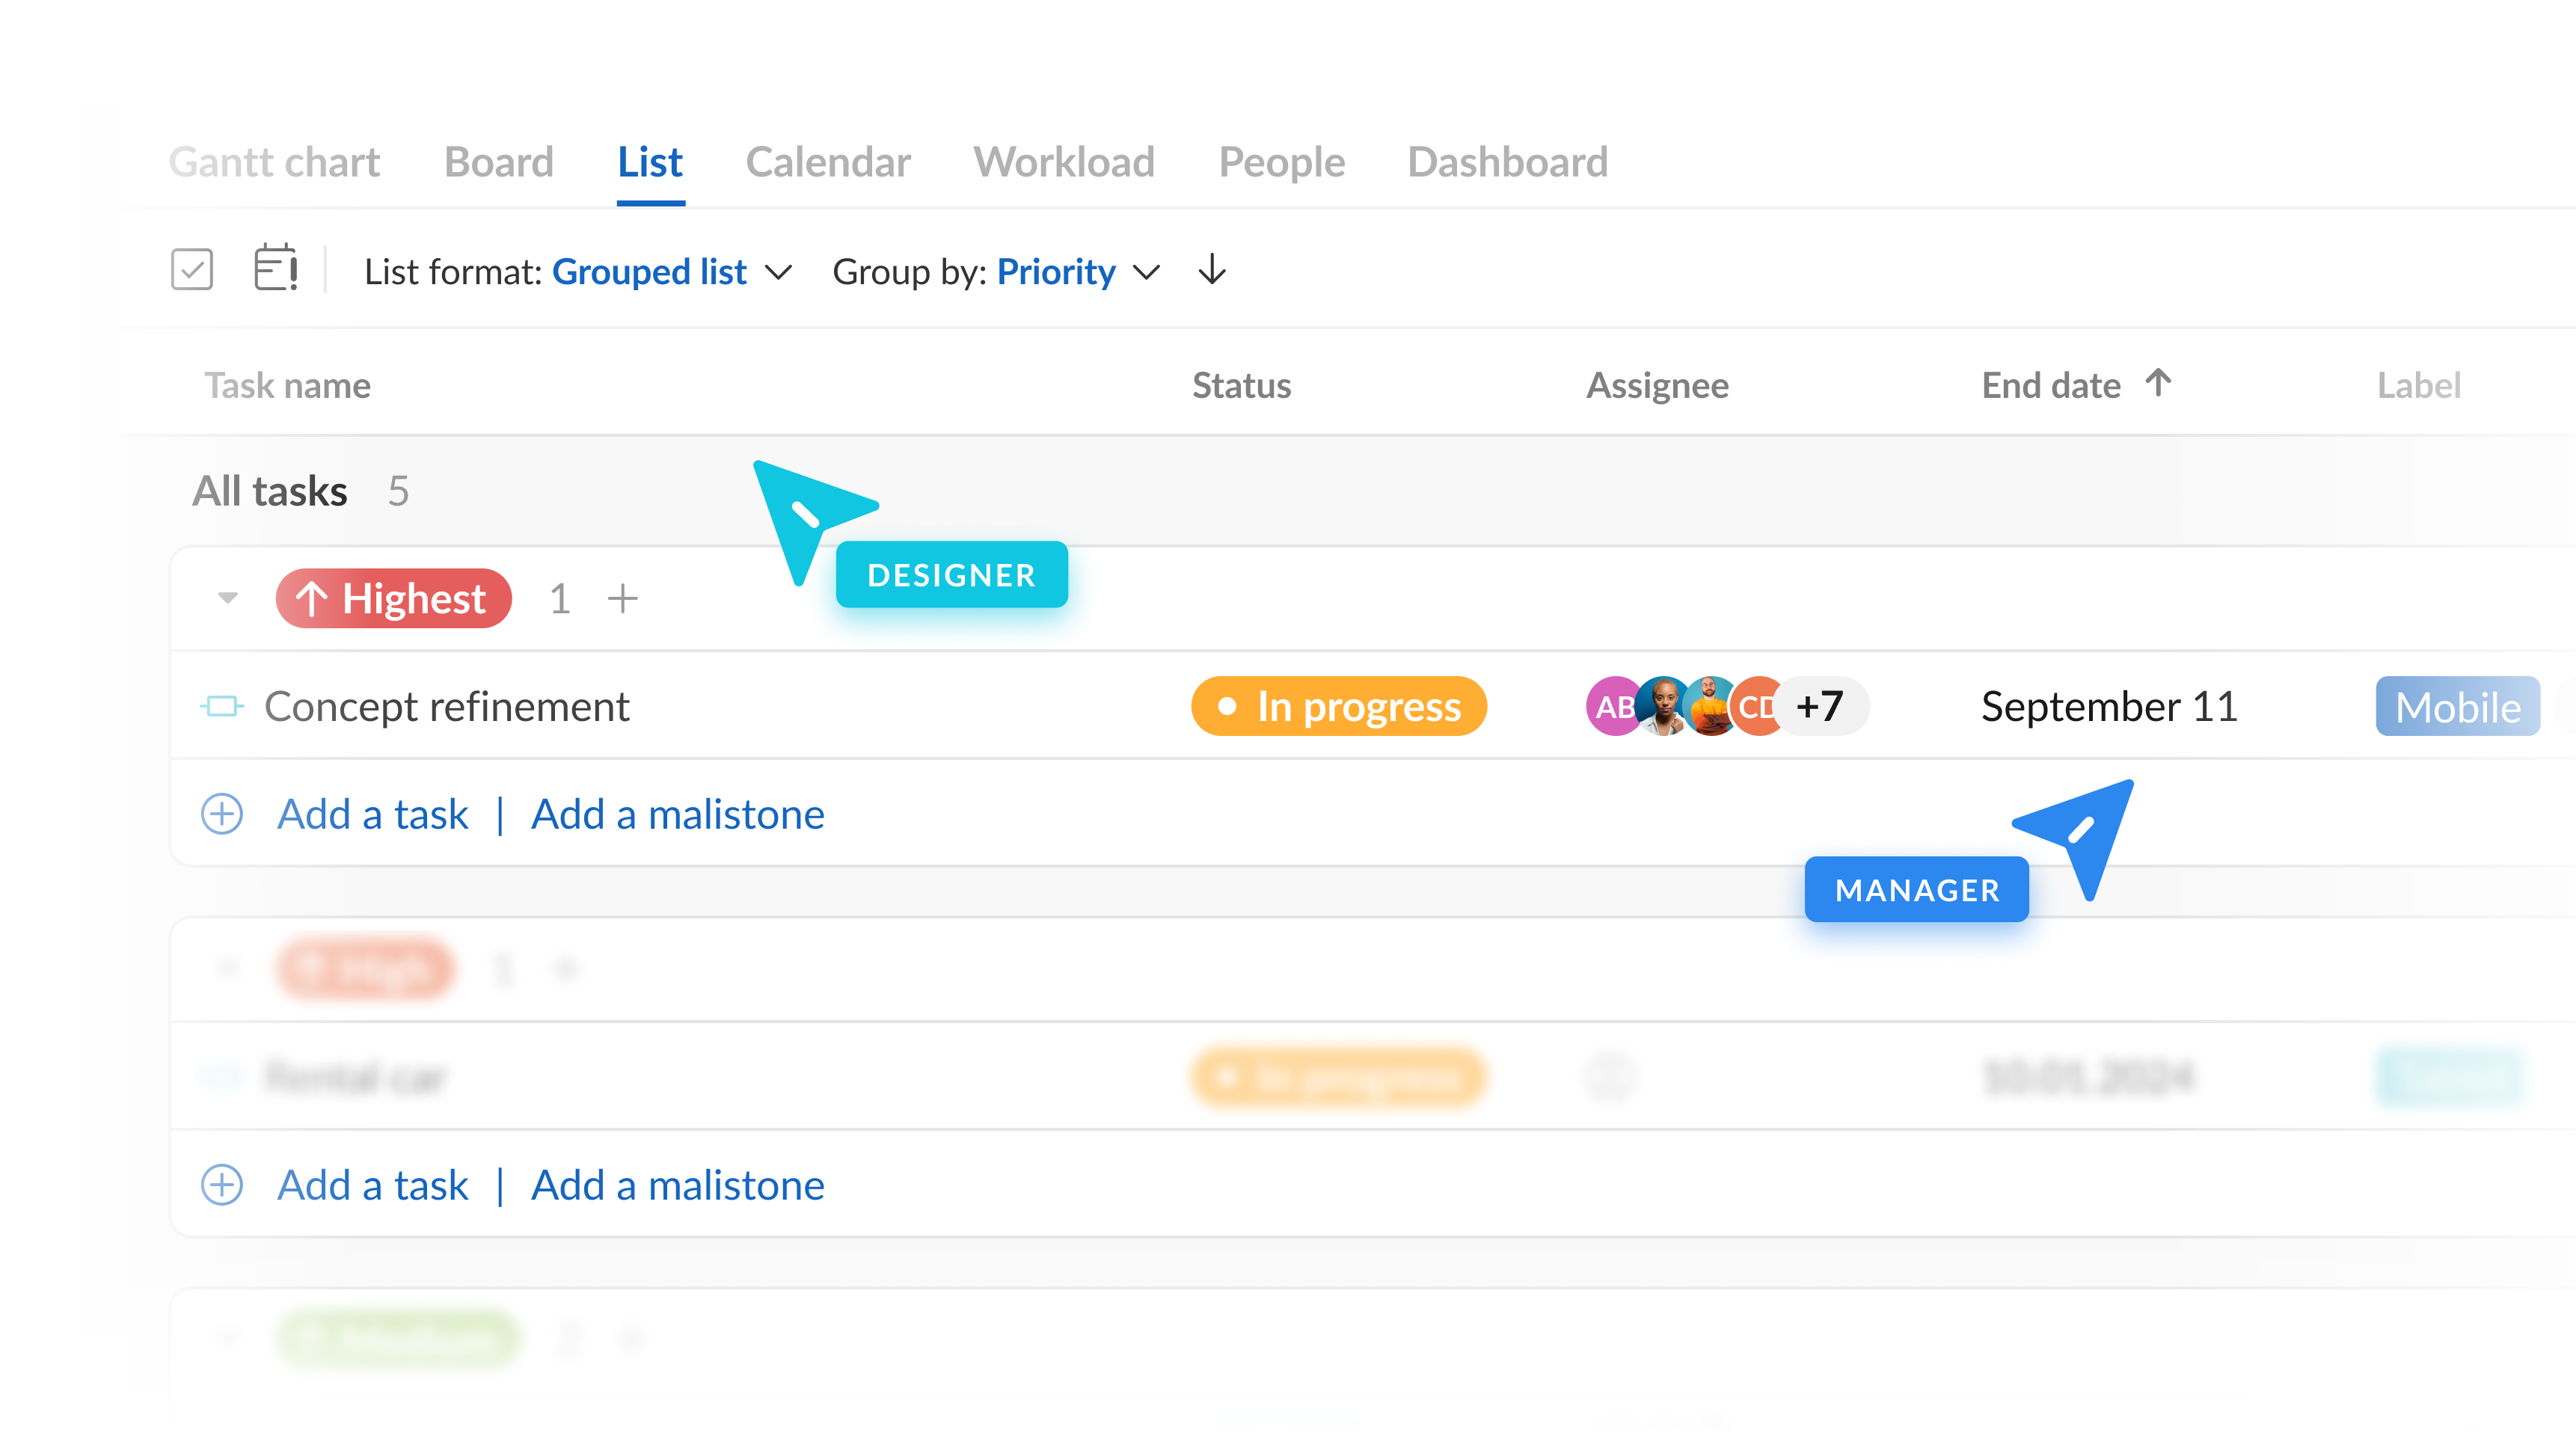Switch to the Gantt chart tab

tap(274, 162)
